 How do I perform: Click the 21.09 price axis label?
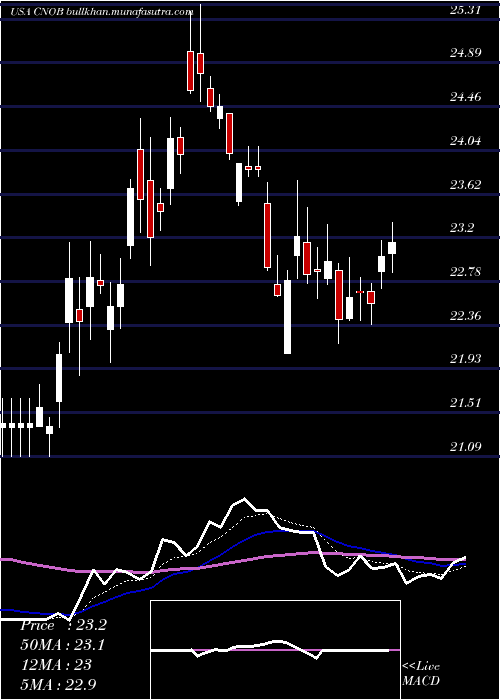(x=465, y=446)
